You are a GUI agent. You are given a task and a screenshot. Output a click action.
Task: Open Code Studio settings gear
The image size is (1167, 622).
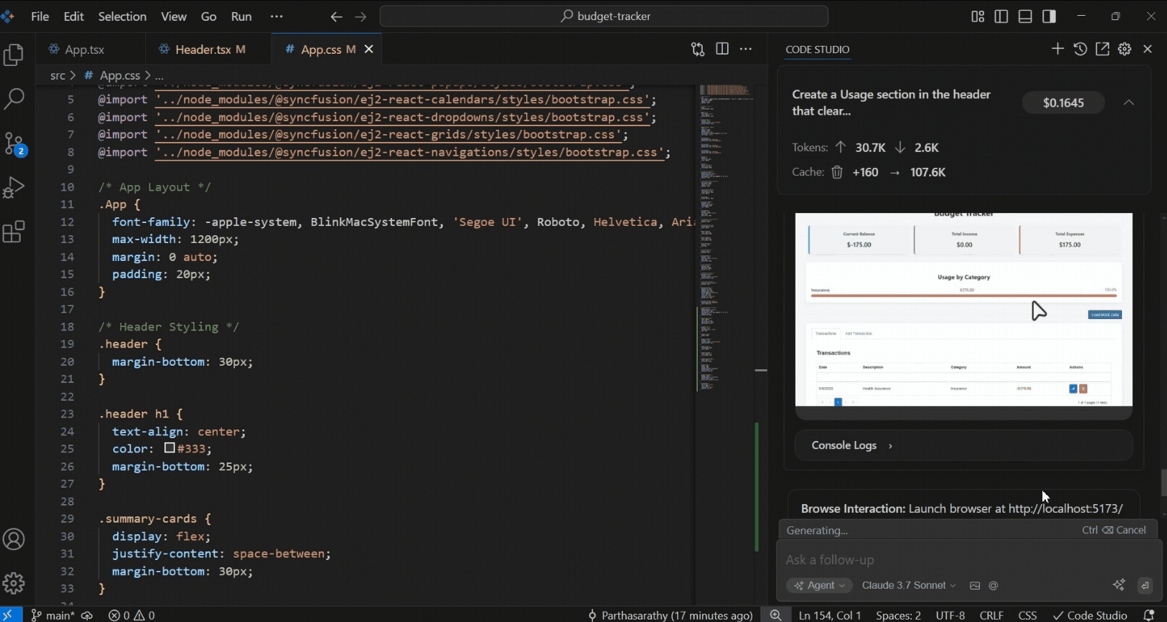pos(1125,49)
